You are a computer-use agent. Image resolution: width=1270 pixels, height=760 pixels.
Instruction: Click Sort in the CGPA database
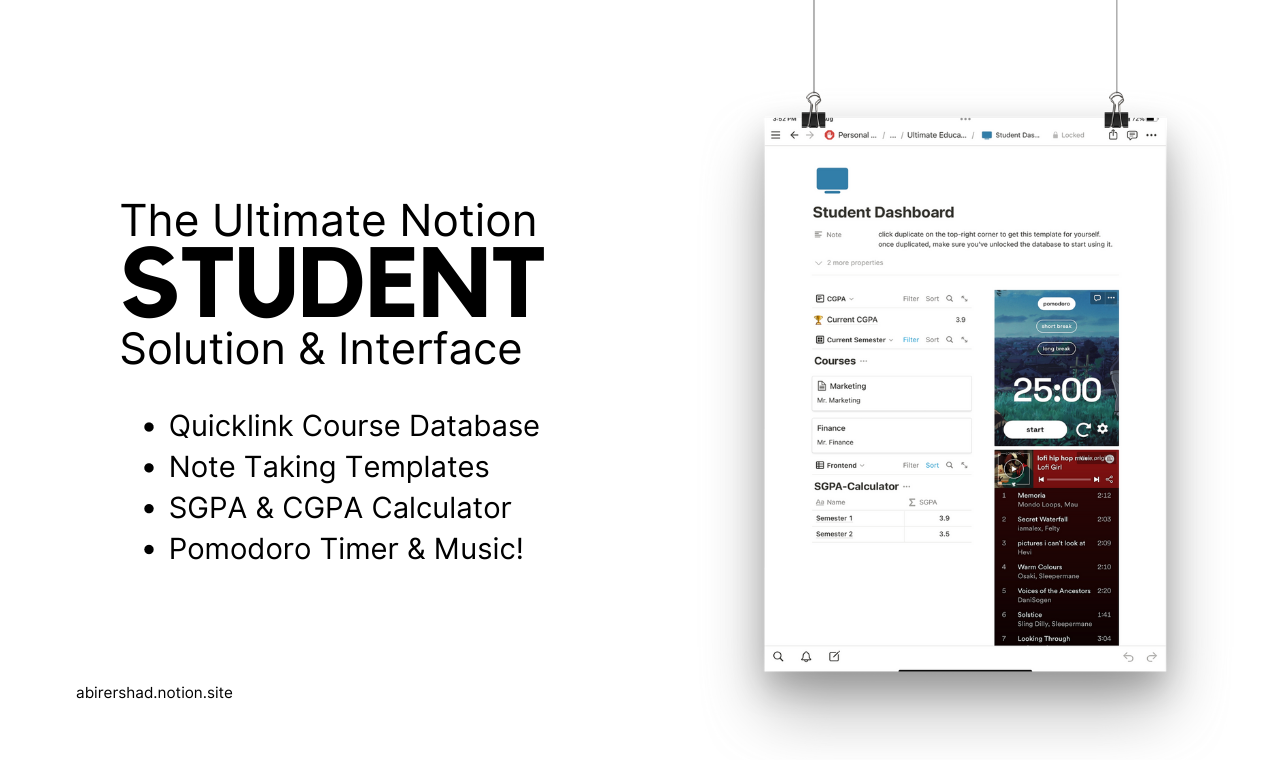pos(932,299)
